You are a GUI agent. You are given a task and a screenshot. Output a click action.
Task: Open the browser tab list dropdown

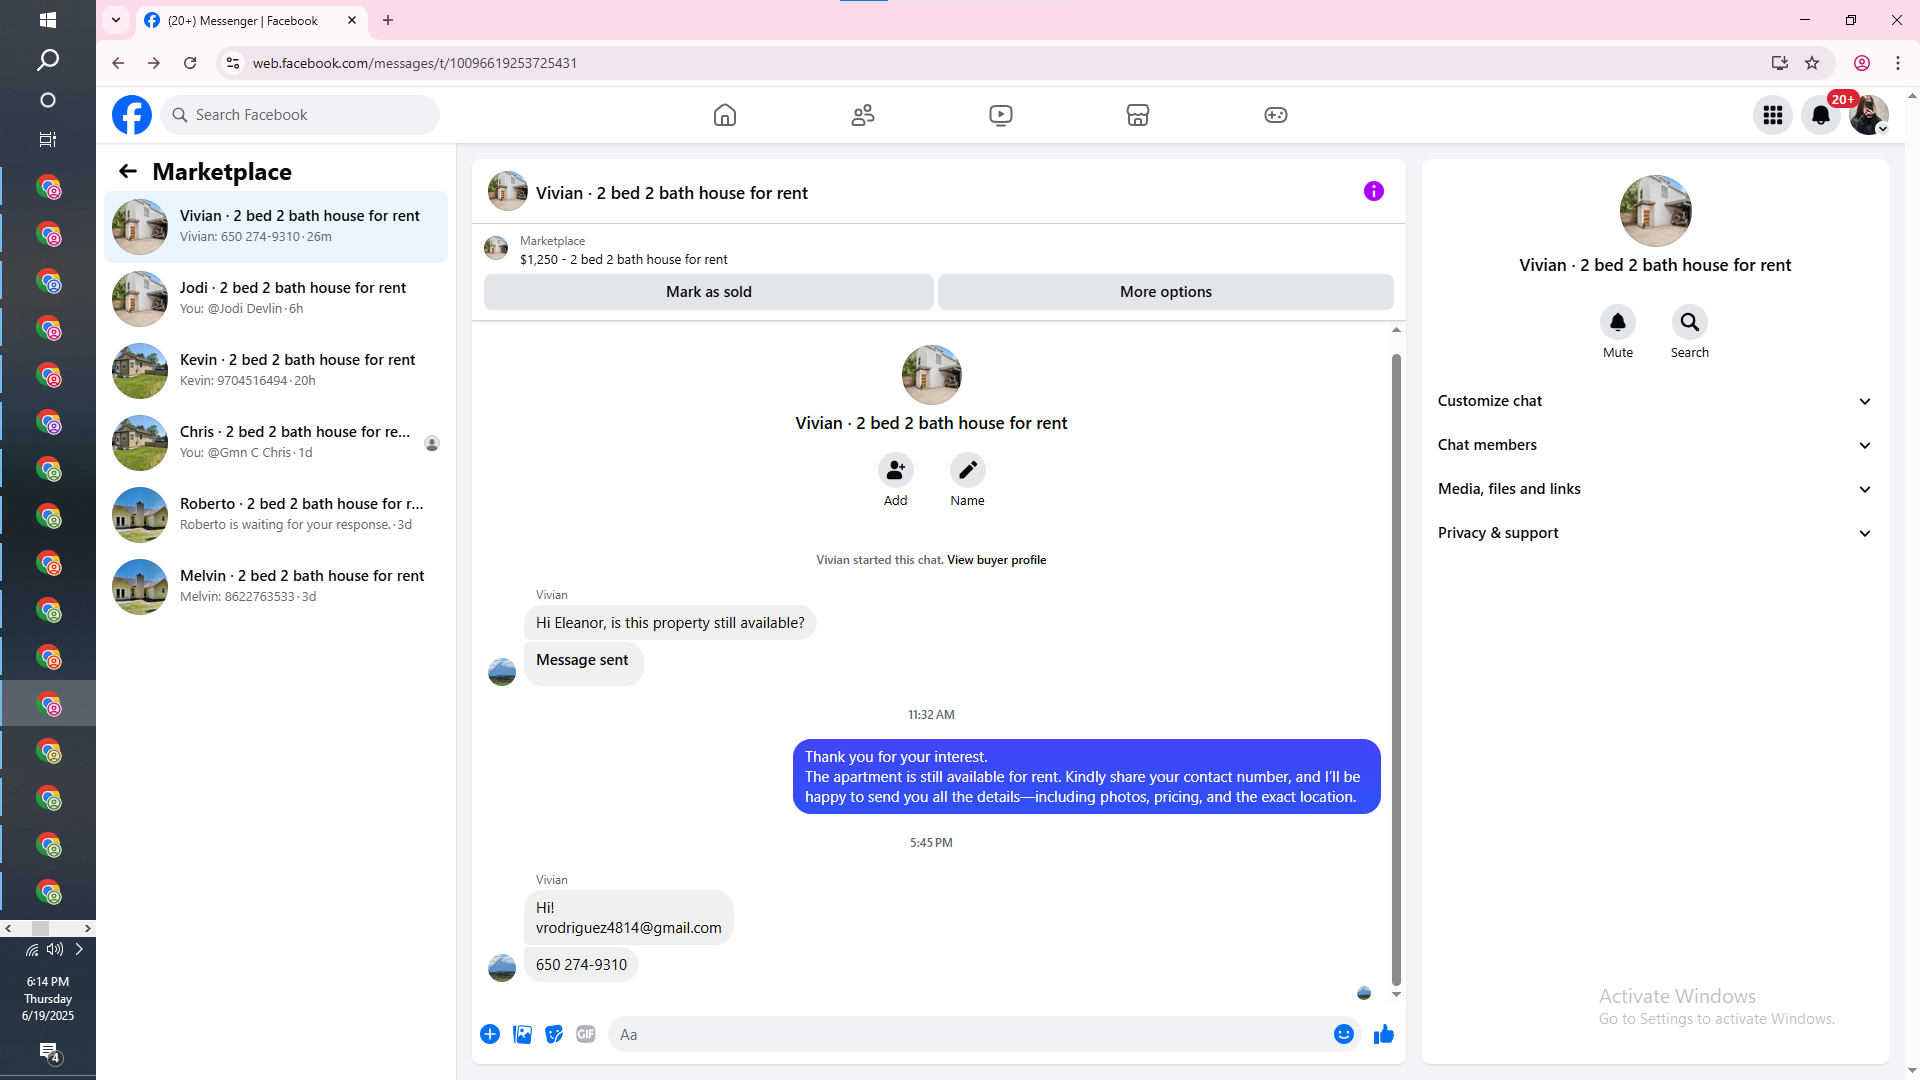click(116, 20)
